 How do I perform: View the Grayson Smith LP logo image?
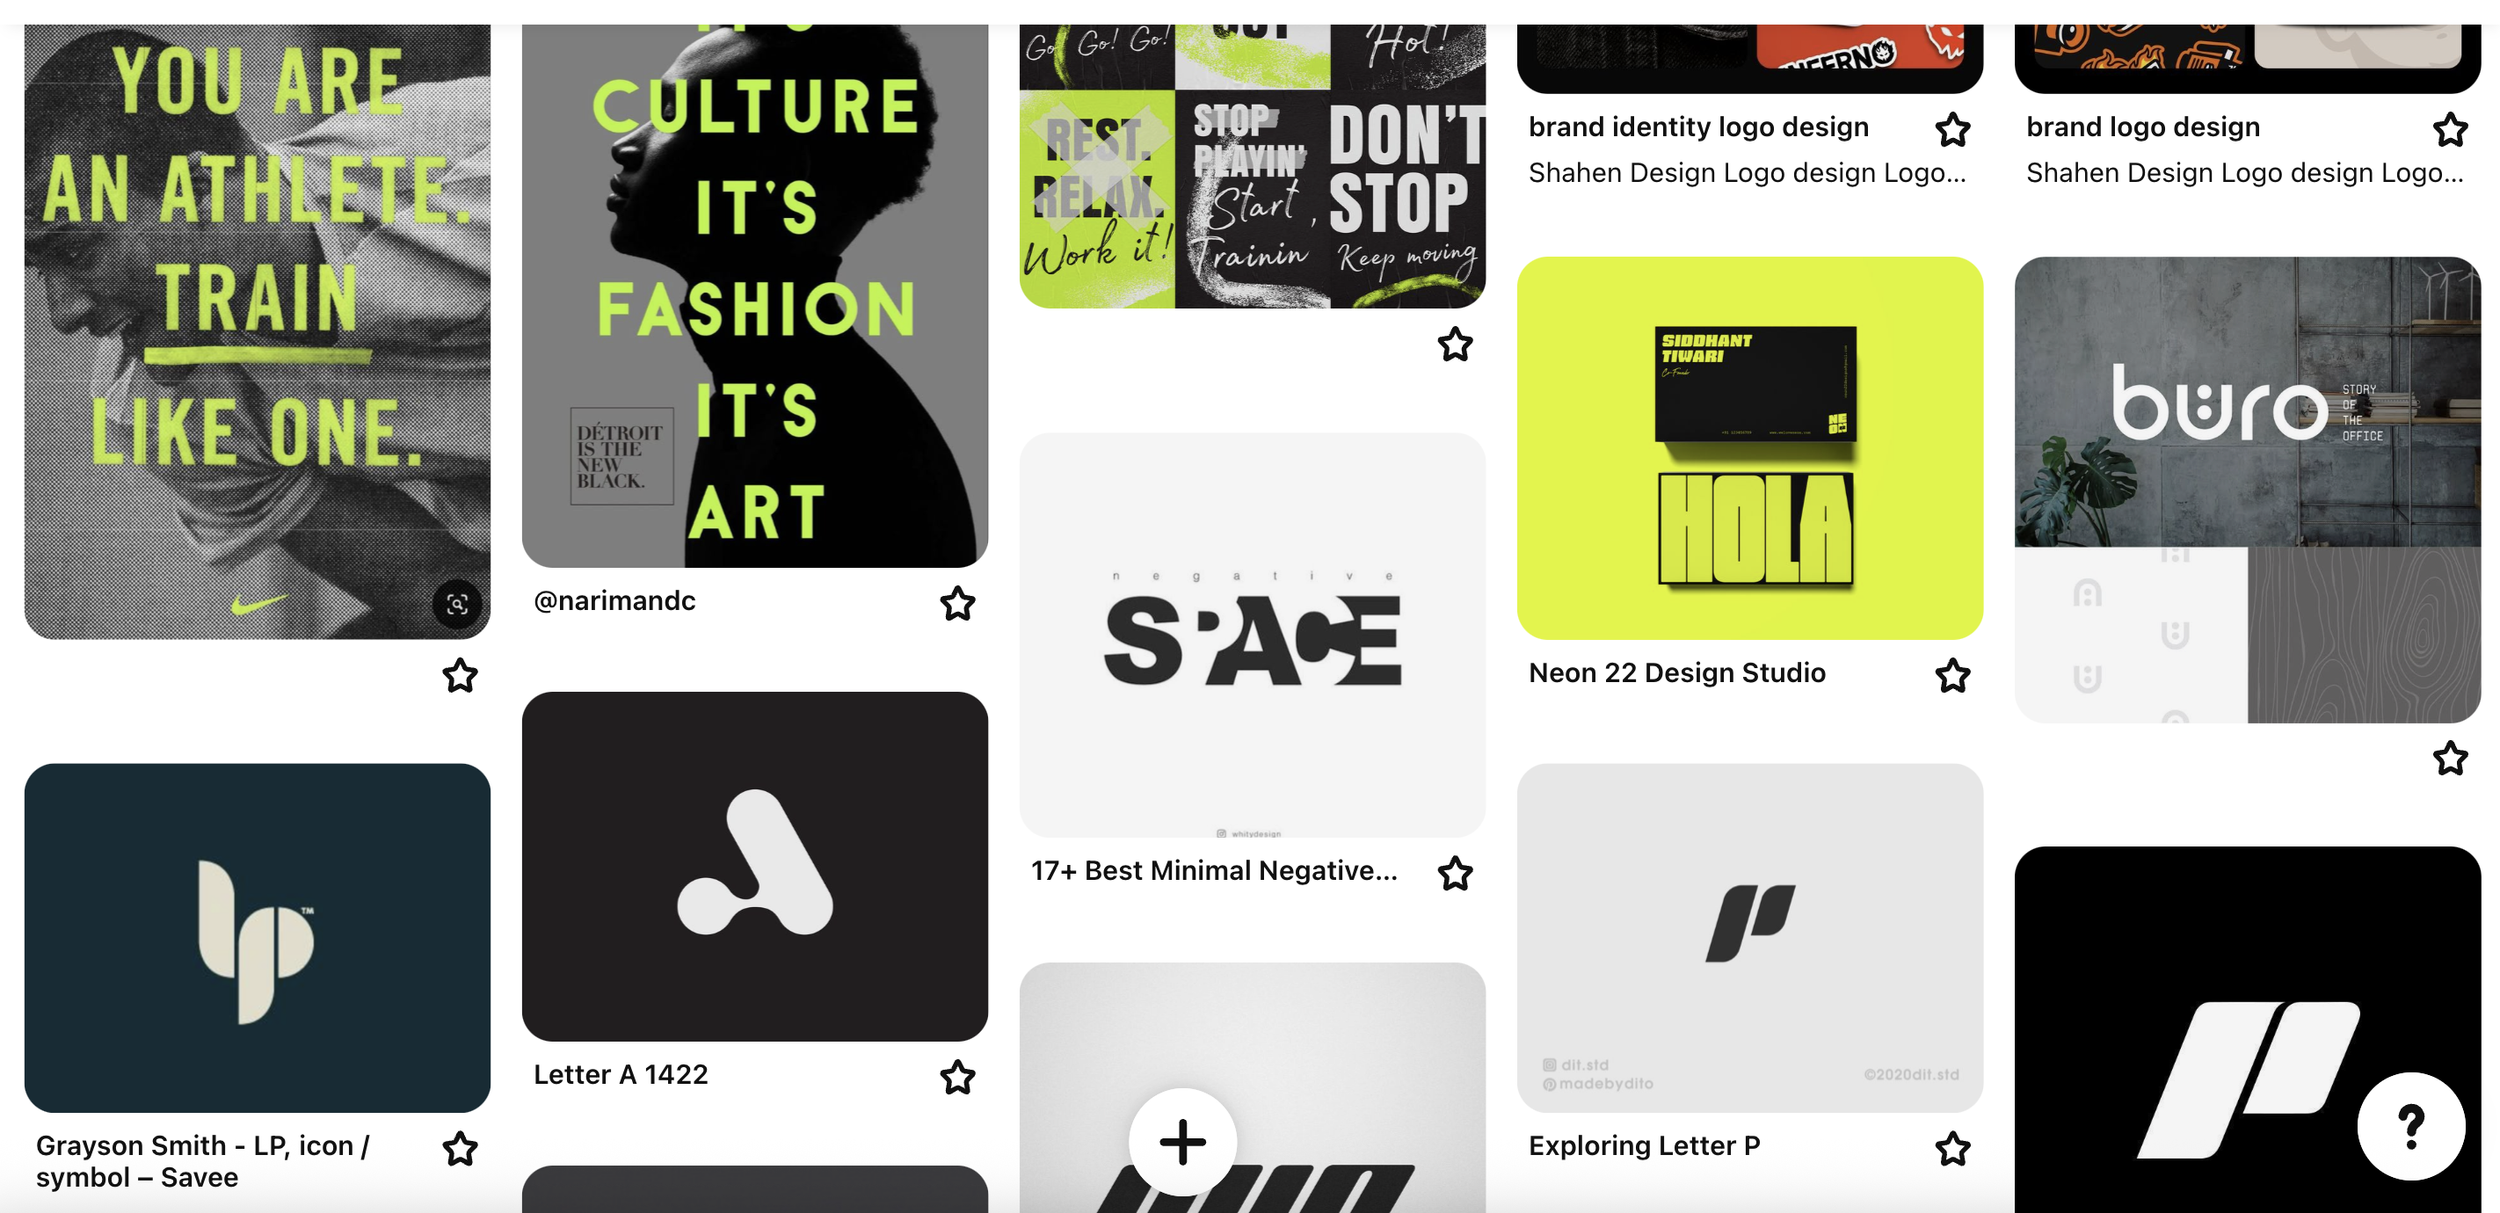pos(257,938)
